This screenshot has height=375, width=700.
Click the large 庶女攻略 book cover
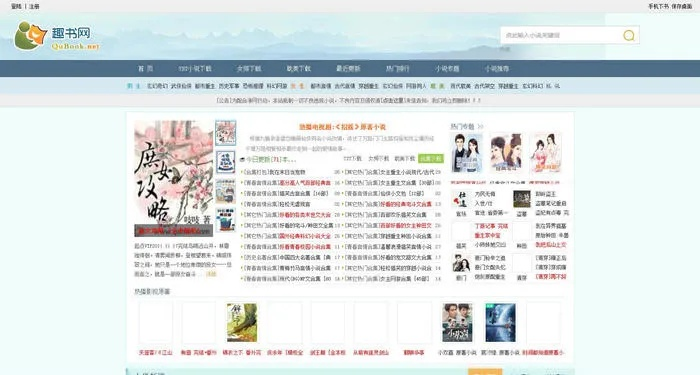(x=174, y=179)
